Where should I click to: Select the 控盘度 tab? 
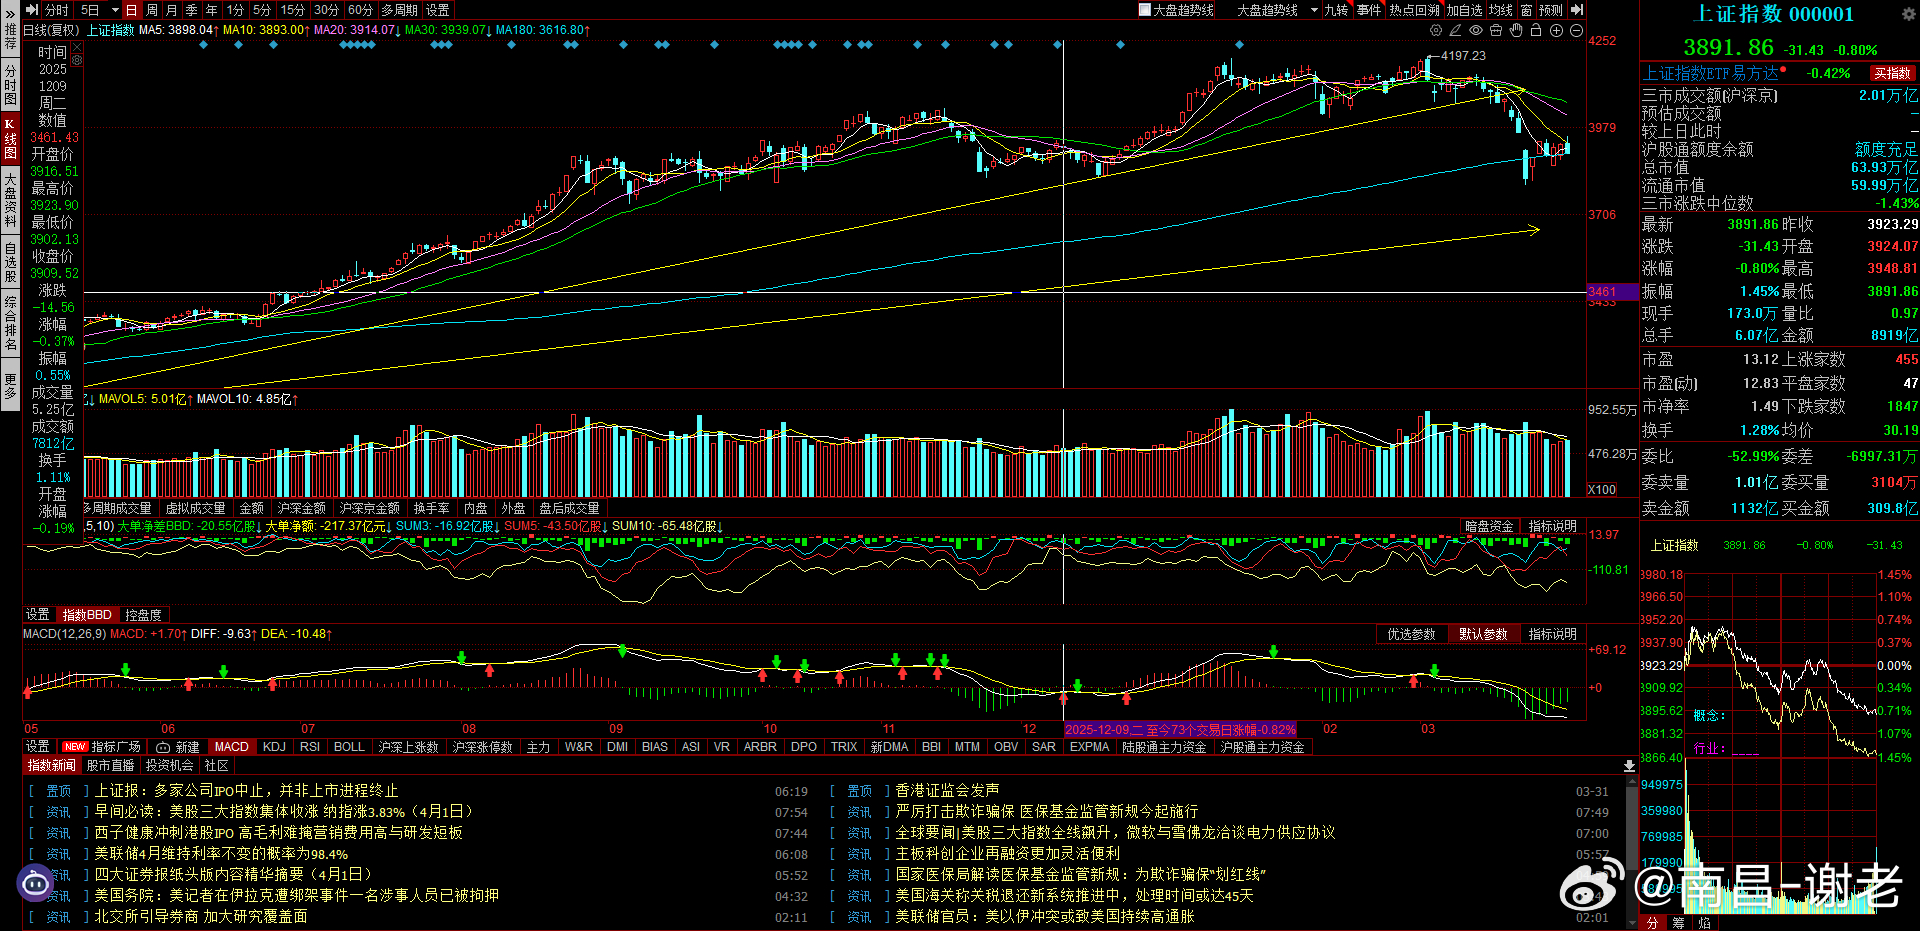point(143,615)
